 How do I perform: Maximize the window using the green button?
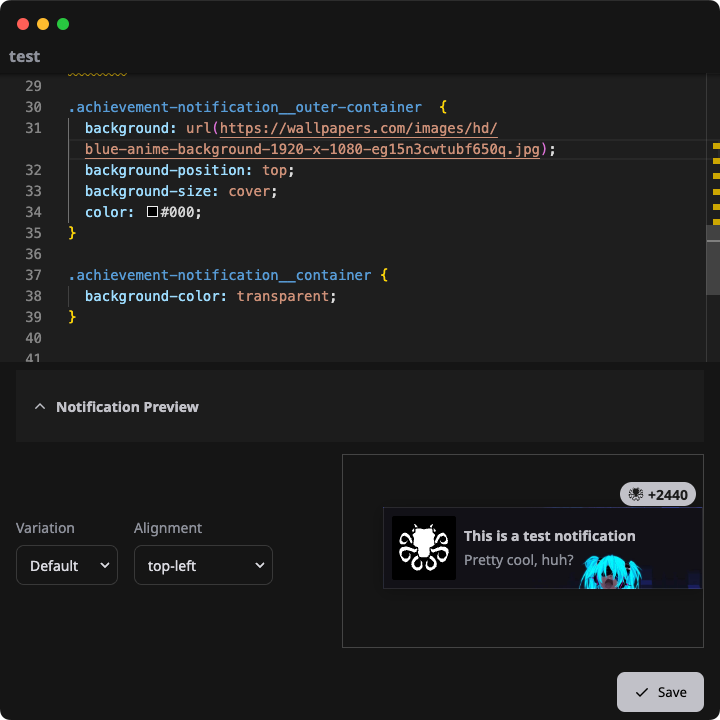point(63,23)
